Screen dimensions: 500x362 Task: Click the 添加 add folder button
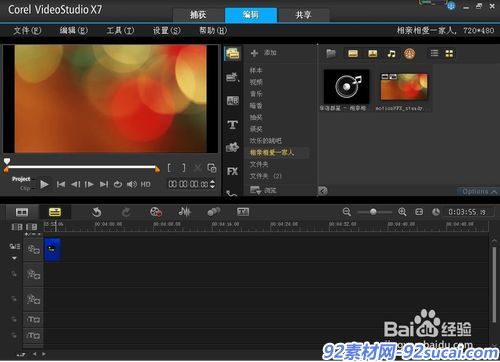(263, 53)
